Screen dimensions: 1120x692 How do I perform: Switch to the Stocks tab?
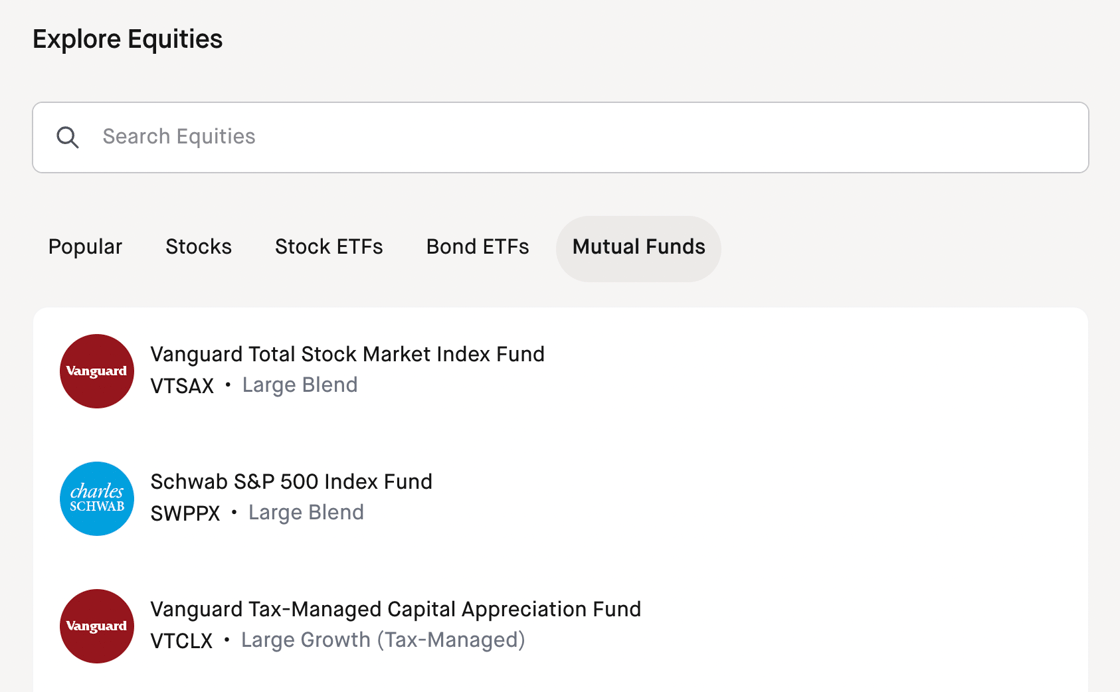[x=199, y=247]
